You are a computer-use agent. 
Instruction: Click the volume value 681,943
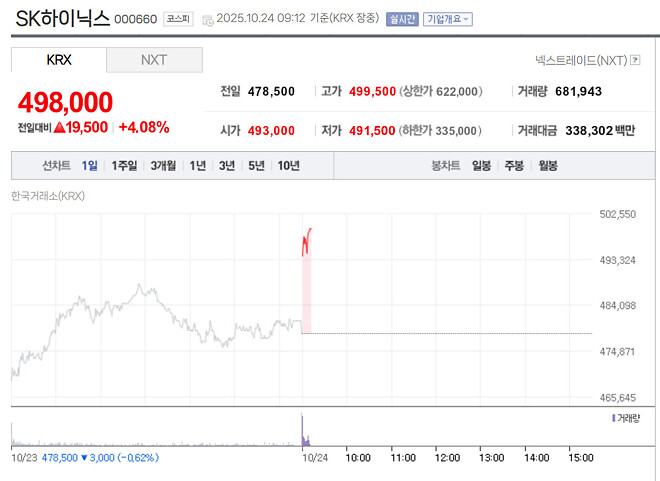(x=578, y=91)
